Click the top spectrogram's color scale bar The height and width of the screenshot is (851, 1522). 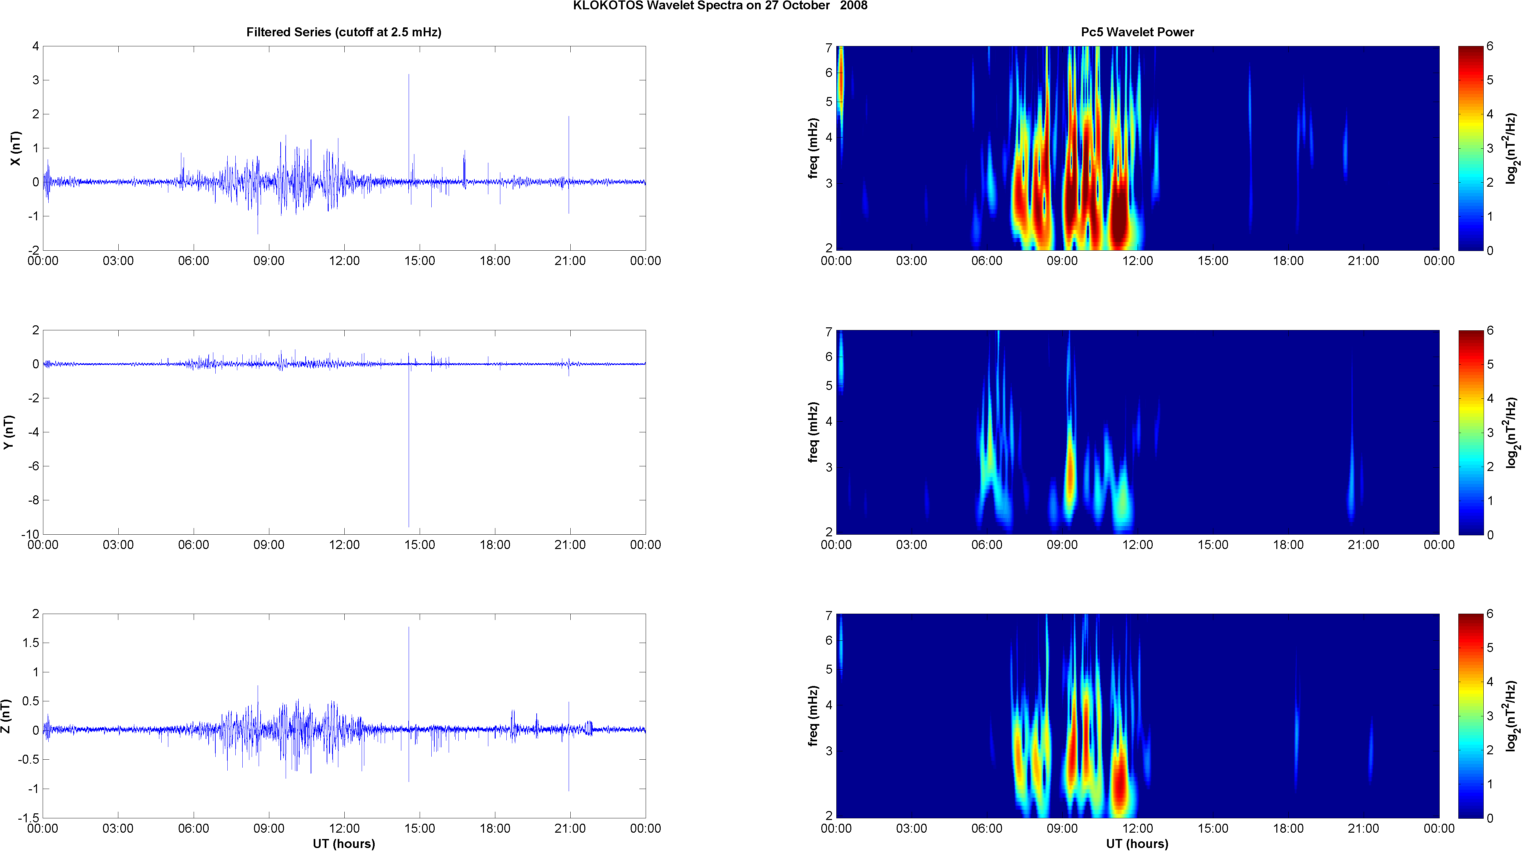click(x=1470, y=148)
